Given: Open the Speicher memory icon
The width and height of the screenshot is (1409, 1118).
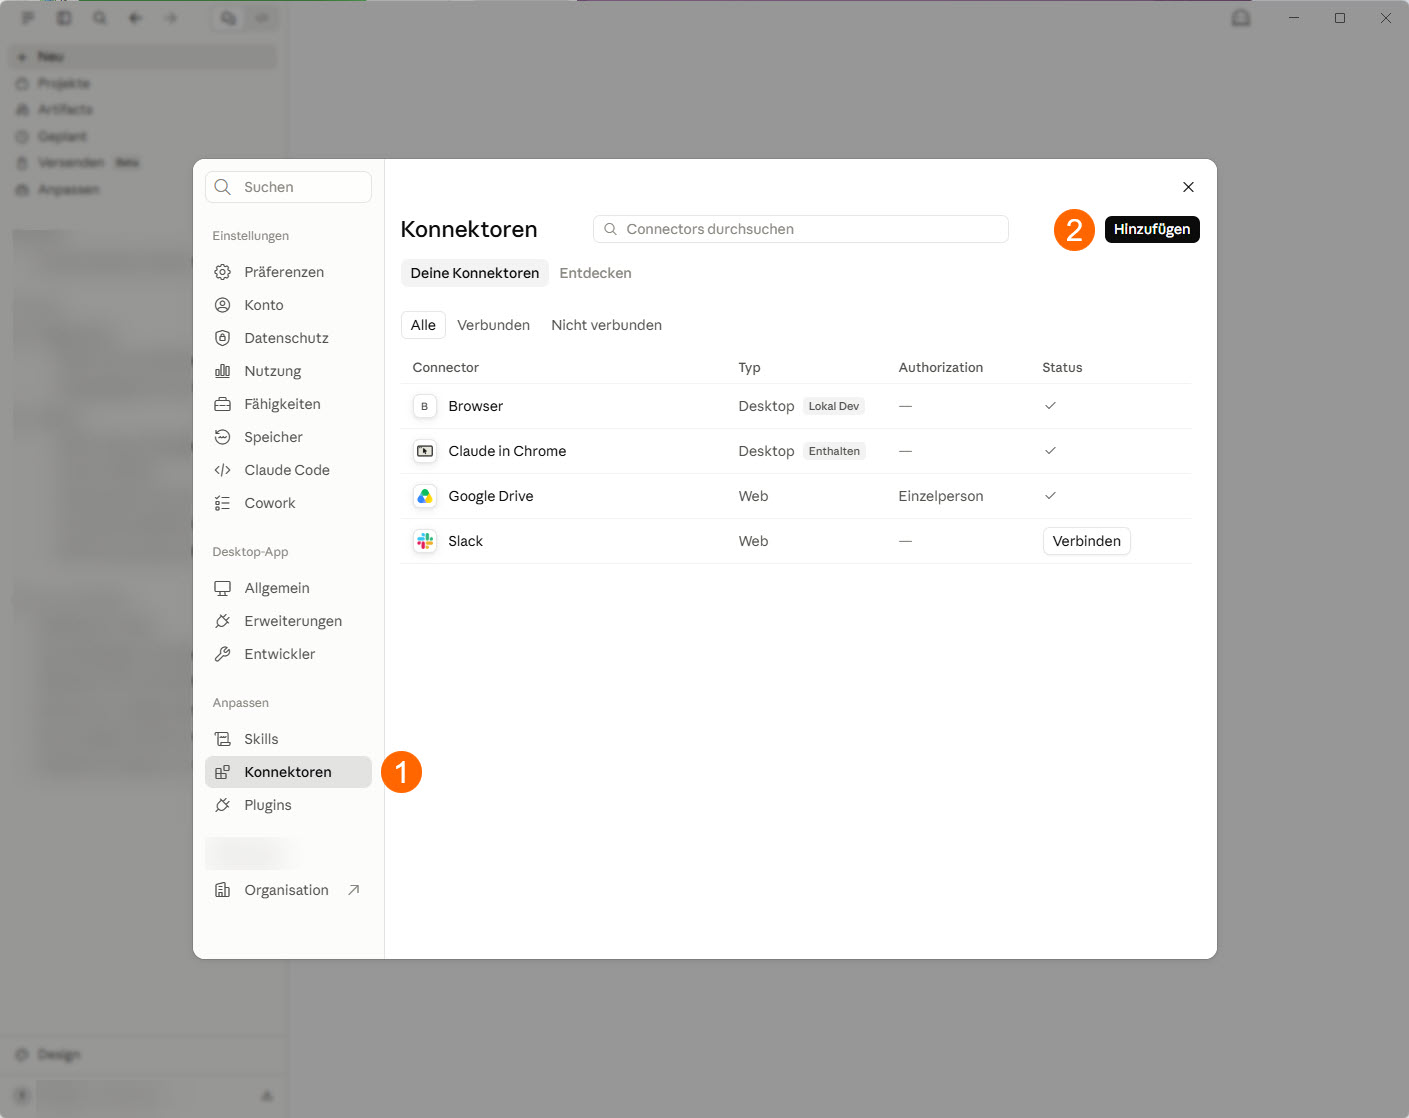Looking at the screenshot, I should [223, 437].
